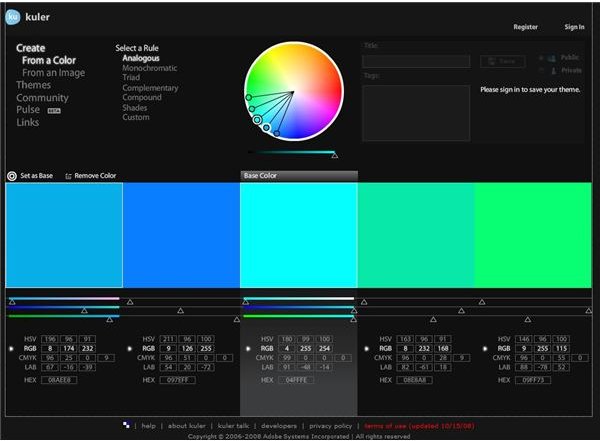This screenshot has height=441, width=600.
Task: Select the green marker at the wheel's left edge
Action: 249,98
